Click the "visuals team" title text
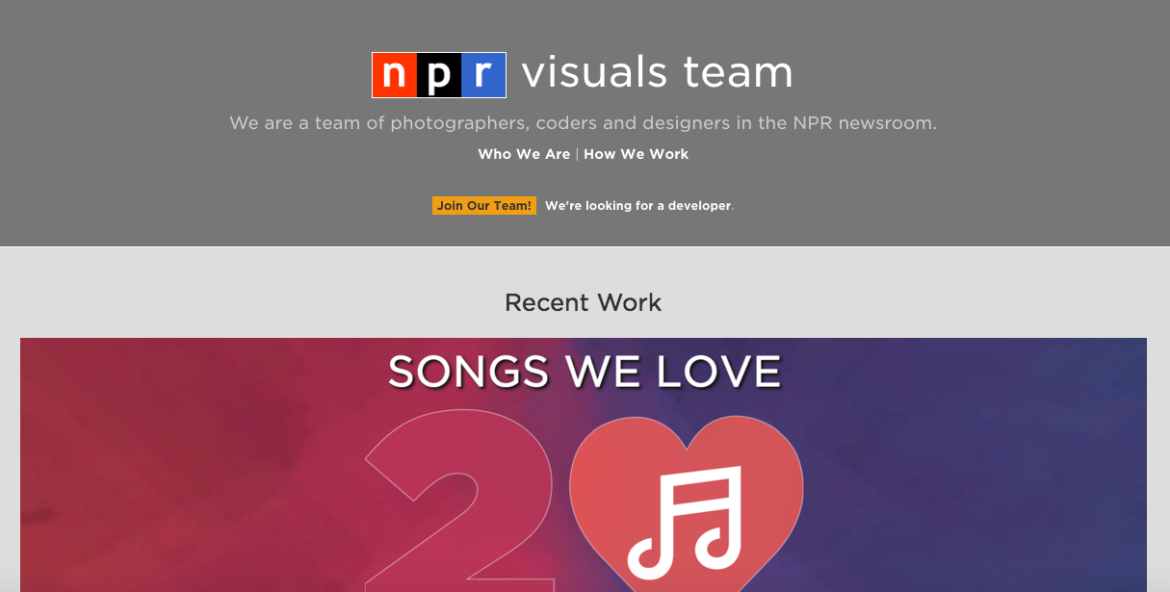Viewport: 1170px width, 592px height. 657,73
